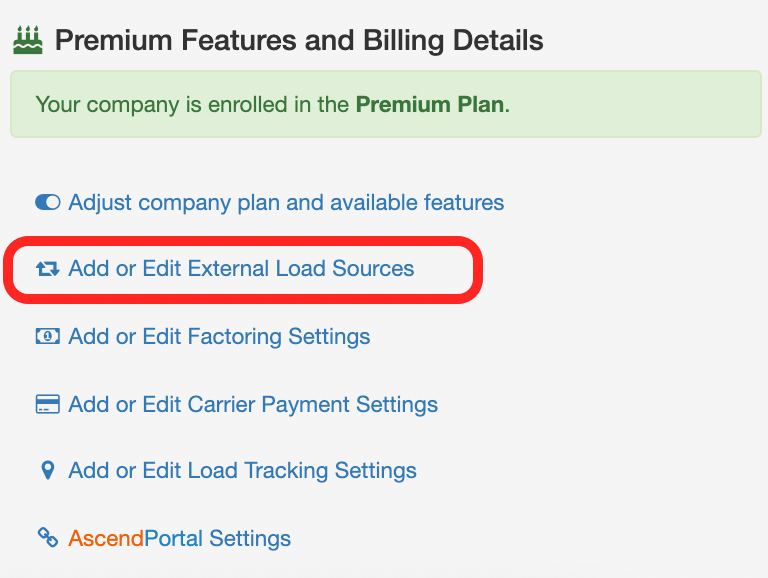Click the credit card icon for Carrier Payment
768x578 pixels.
(x=48, y=404)
